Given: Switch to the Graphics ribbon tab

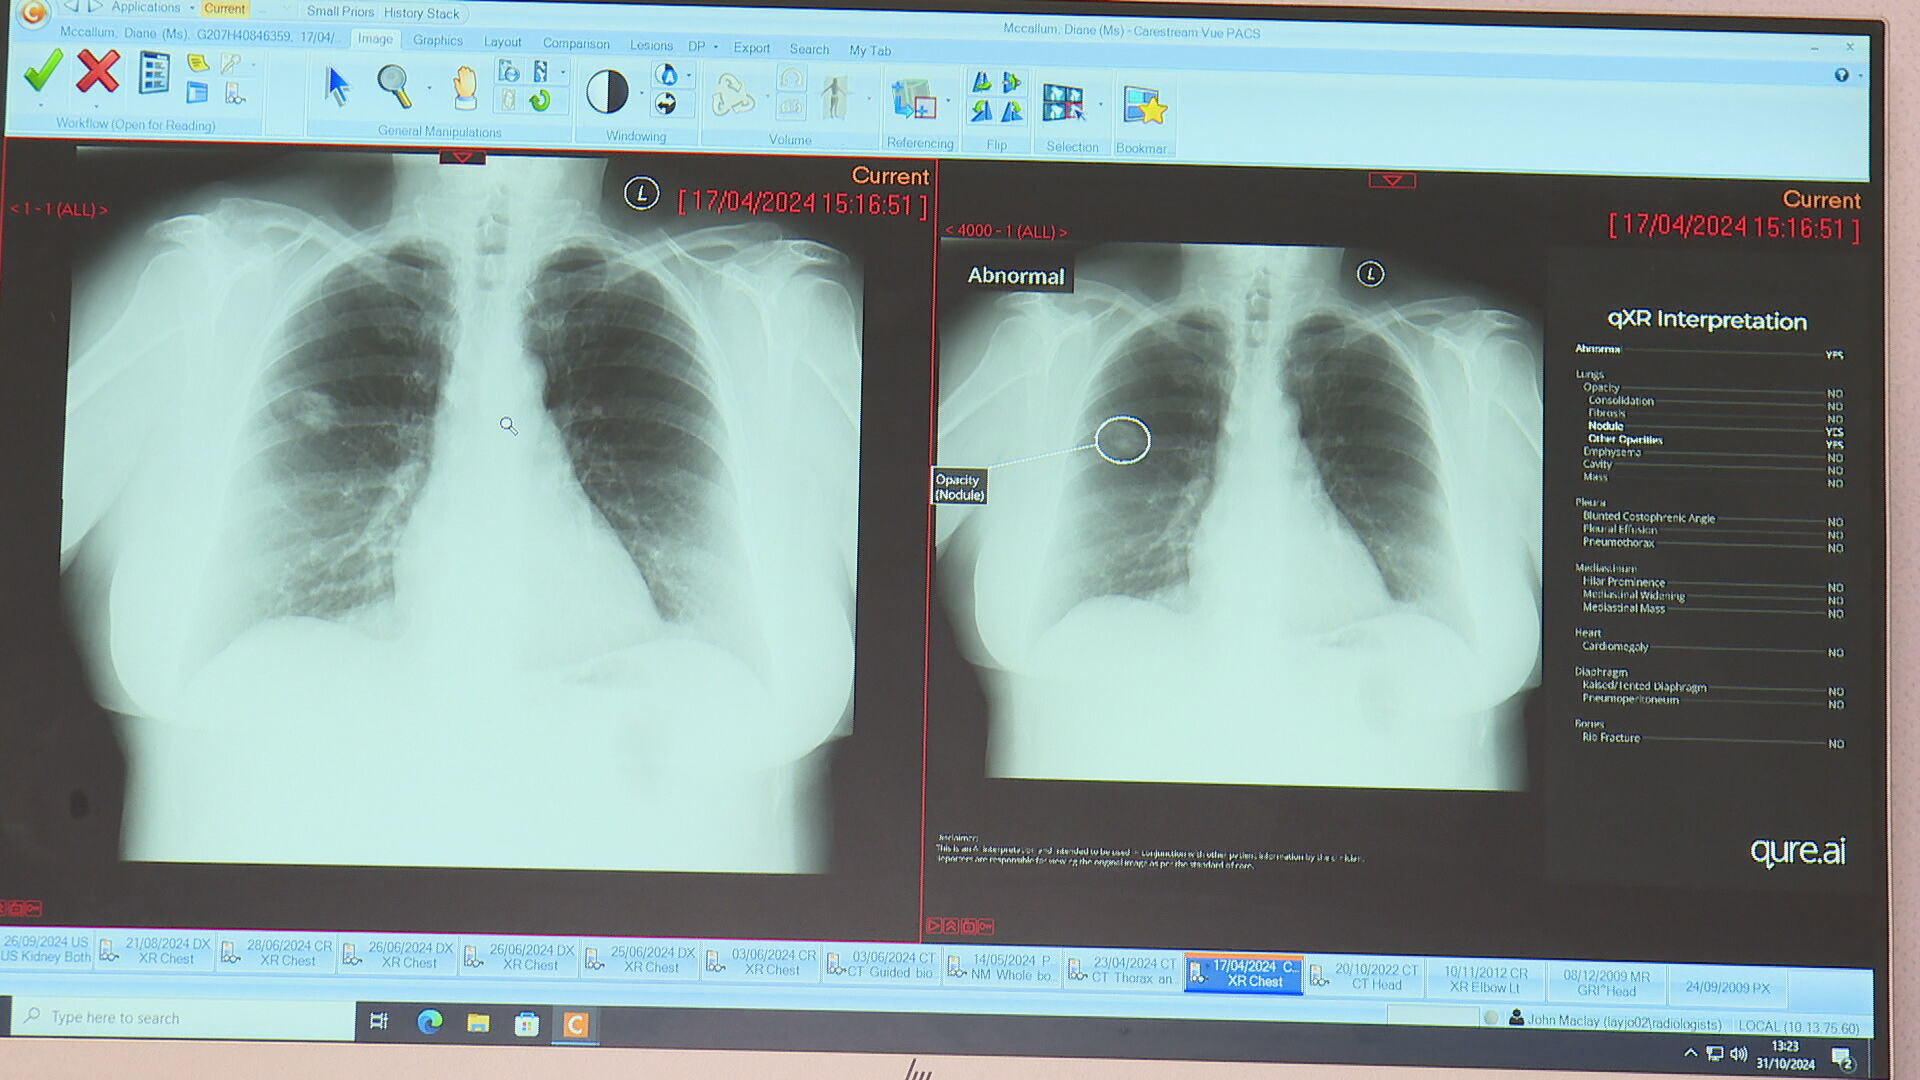Looking at the screenshot, I should point(438,40).
